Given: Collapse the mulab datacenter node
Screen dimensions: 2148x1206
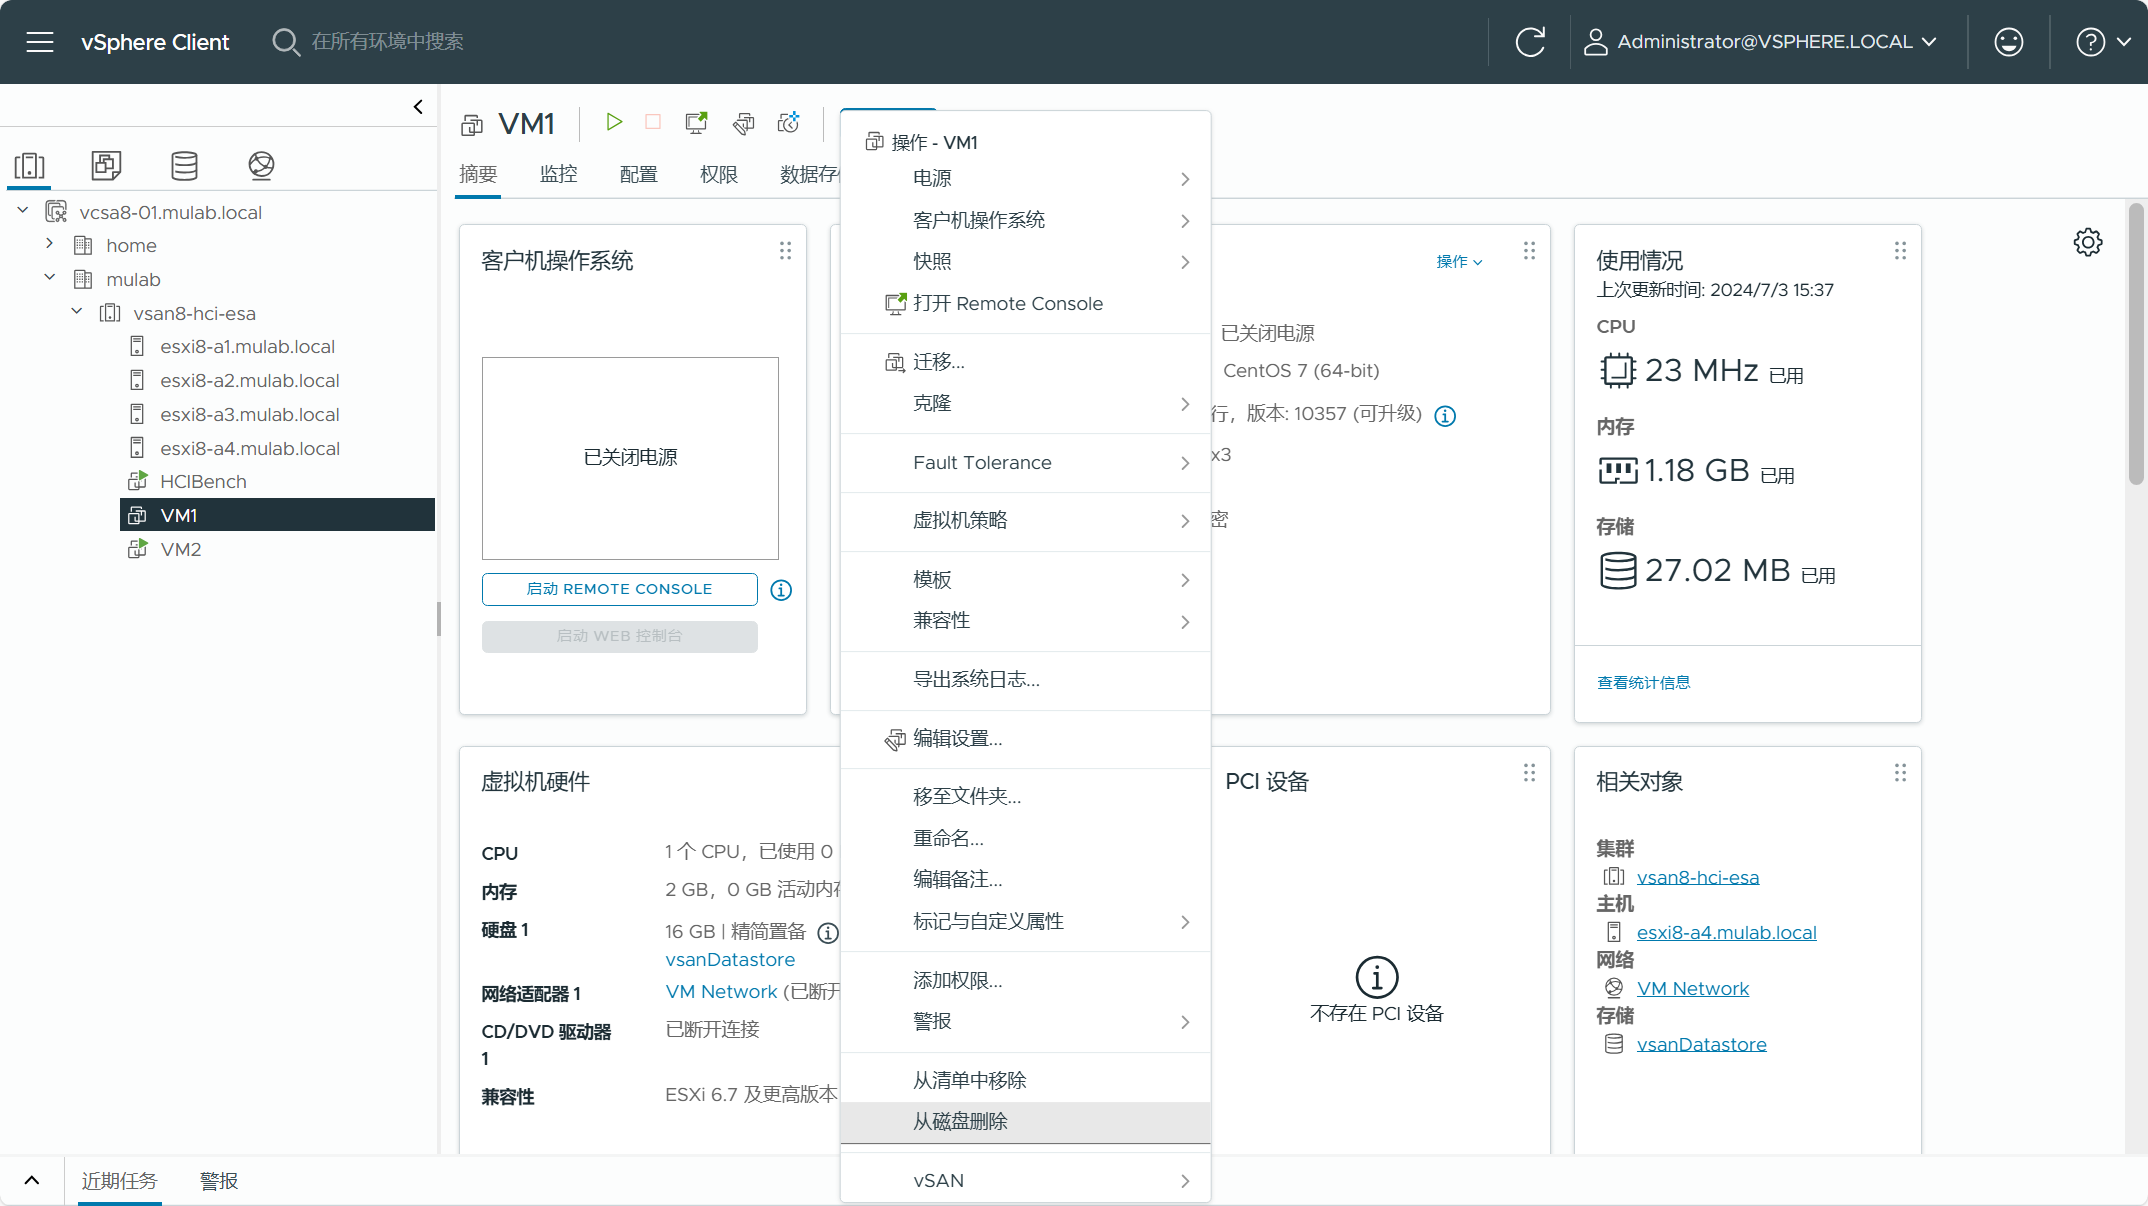Looking at the screenshot, I should click(49, 278).
